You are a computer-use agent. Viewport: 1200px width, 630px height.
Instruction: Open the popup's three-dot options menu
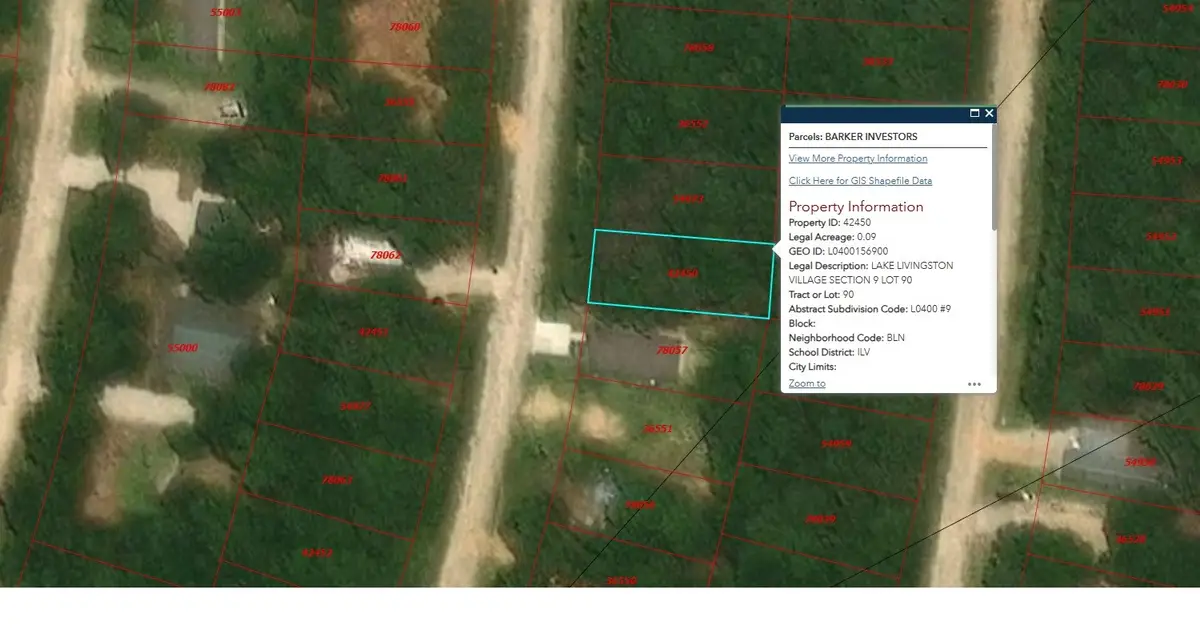pyautogui.click(x=974, y=384)
